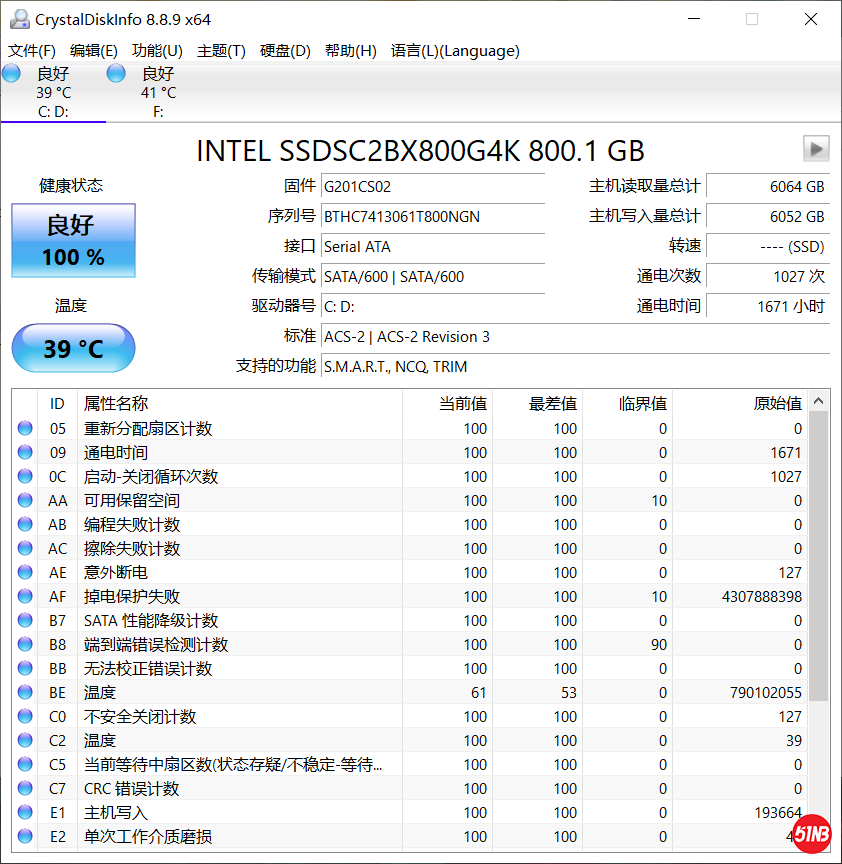Viewport: 842px width, 864px height.
Task: Open the 主题(T) menu
Action: [221, 51]
